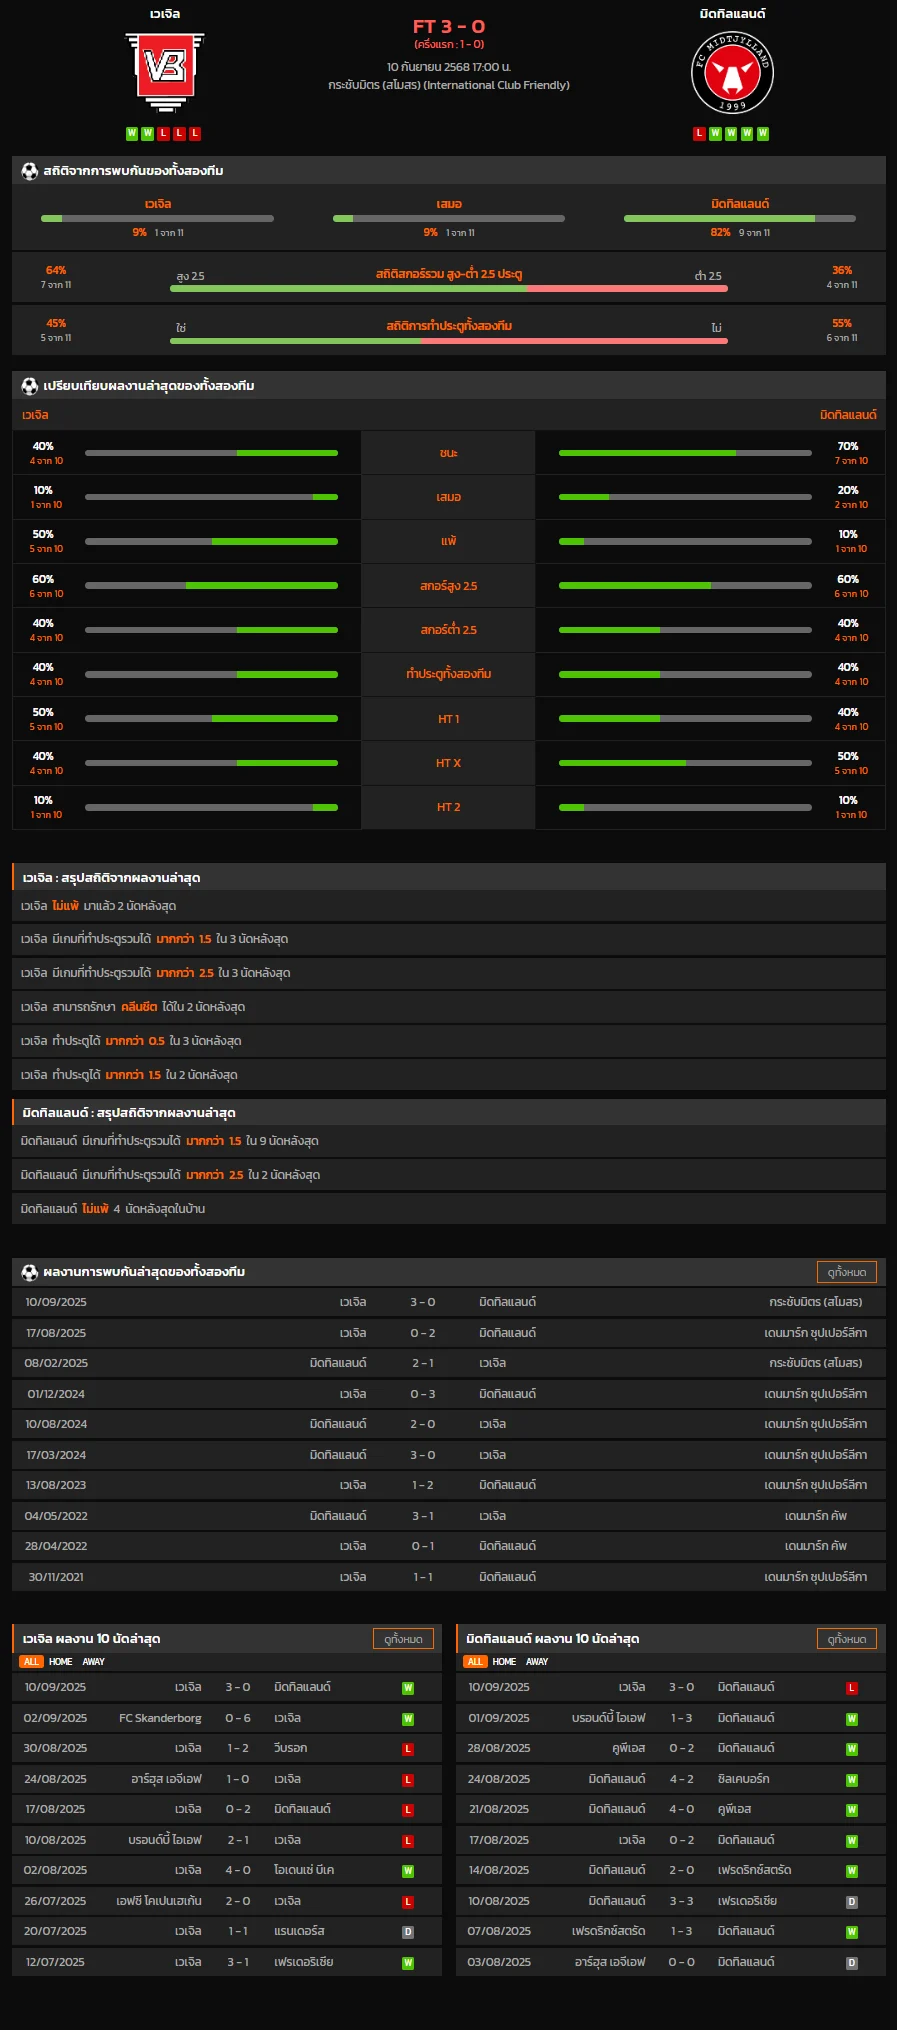Select HOME tab in Midtjylland last 10 matches
The height and width of the screenshot is (2030, 897).
click(505, 1661)
